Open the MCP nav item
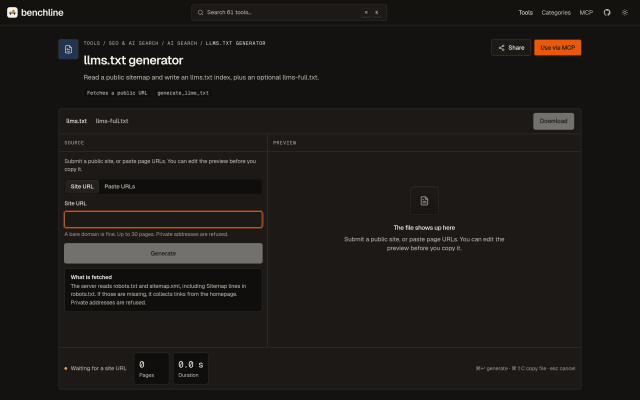This screenshot has width=640, height=400. [586, 13]
